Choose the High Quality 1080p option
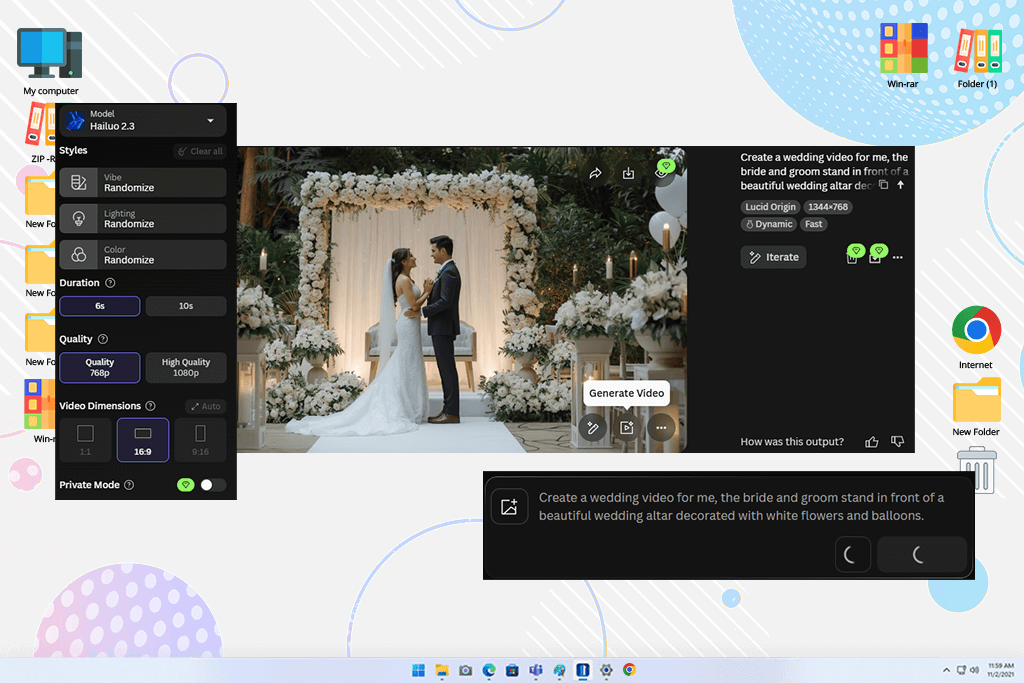 click(186, 368)
